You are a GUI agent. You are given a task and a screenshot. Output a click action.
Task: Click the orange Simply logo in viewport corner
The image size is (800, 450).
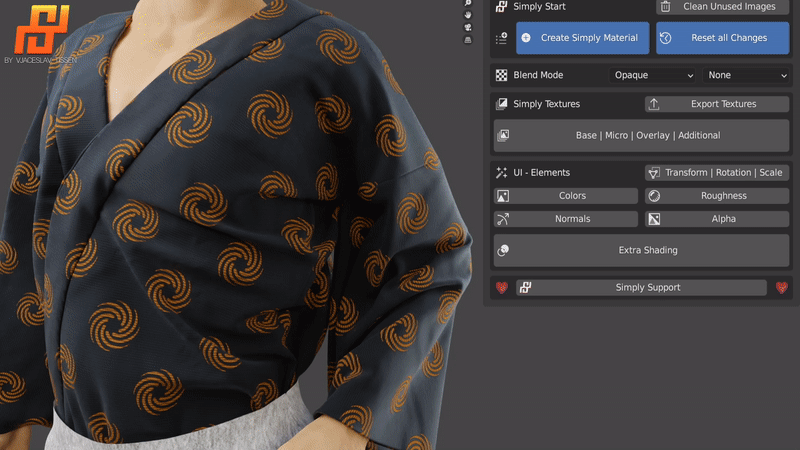point(38,30)
